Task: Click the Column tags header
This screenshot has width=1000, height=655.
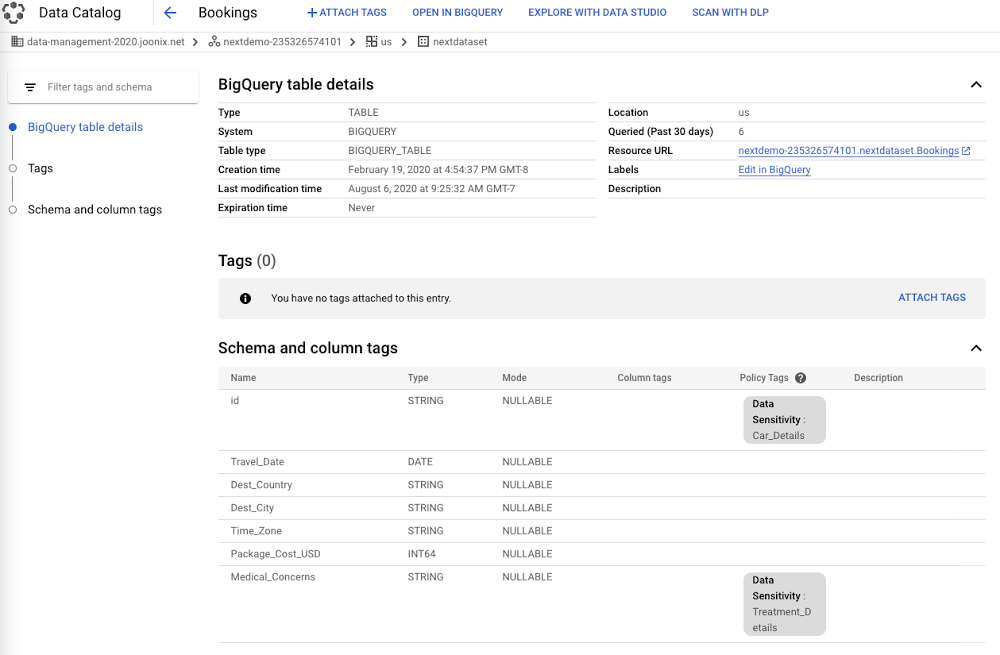Action: pos(644,378)
